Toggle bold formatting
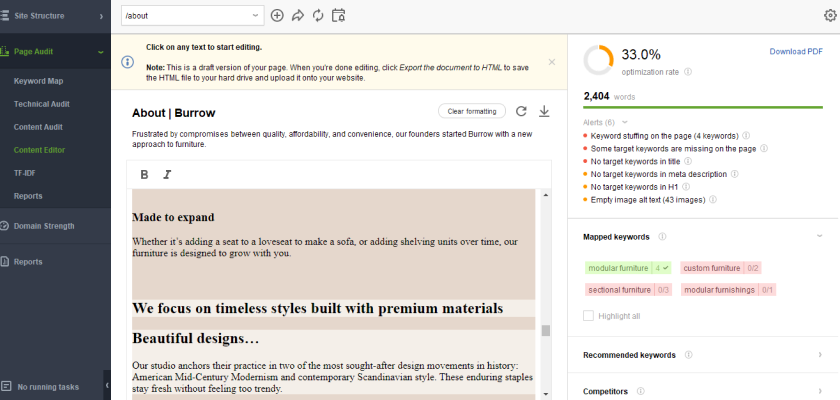This screenshot has width=840, height=400. tap(144, 175)
